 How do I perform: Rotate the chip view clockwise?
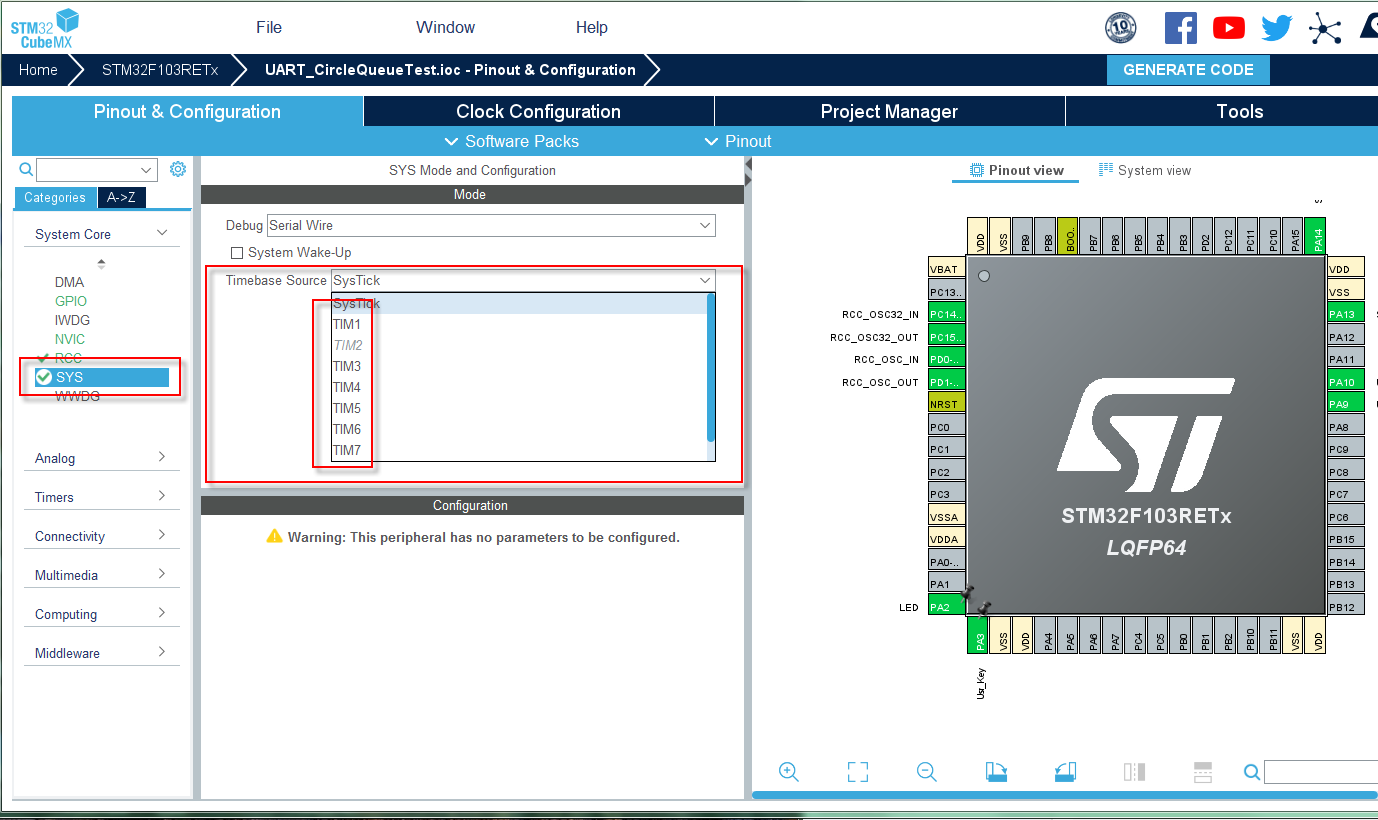[x=996, y=771]
